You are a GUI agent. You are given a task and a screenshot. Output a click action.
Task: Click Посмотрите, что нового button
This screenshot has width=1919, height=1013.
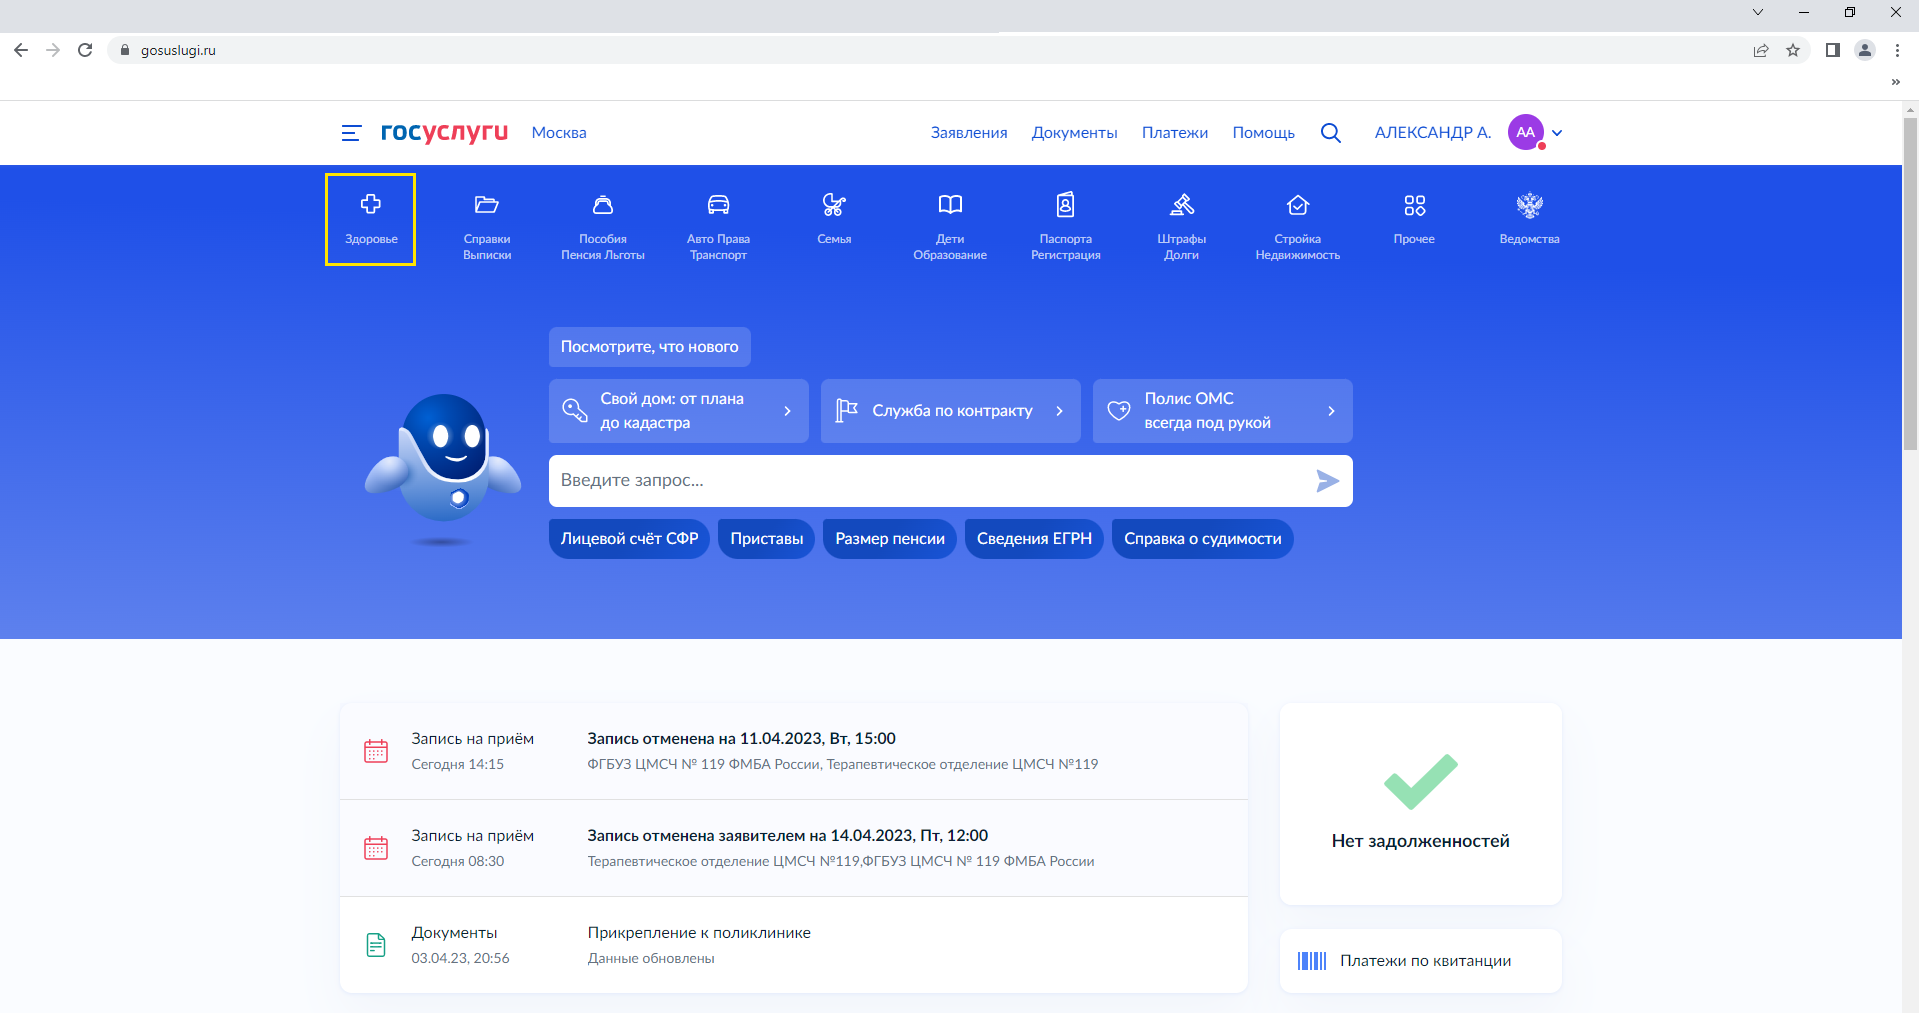coord(650,347)
